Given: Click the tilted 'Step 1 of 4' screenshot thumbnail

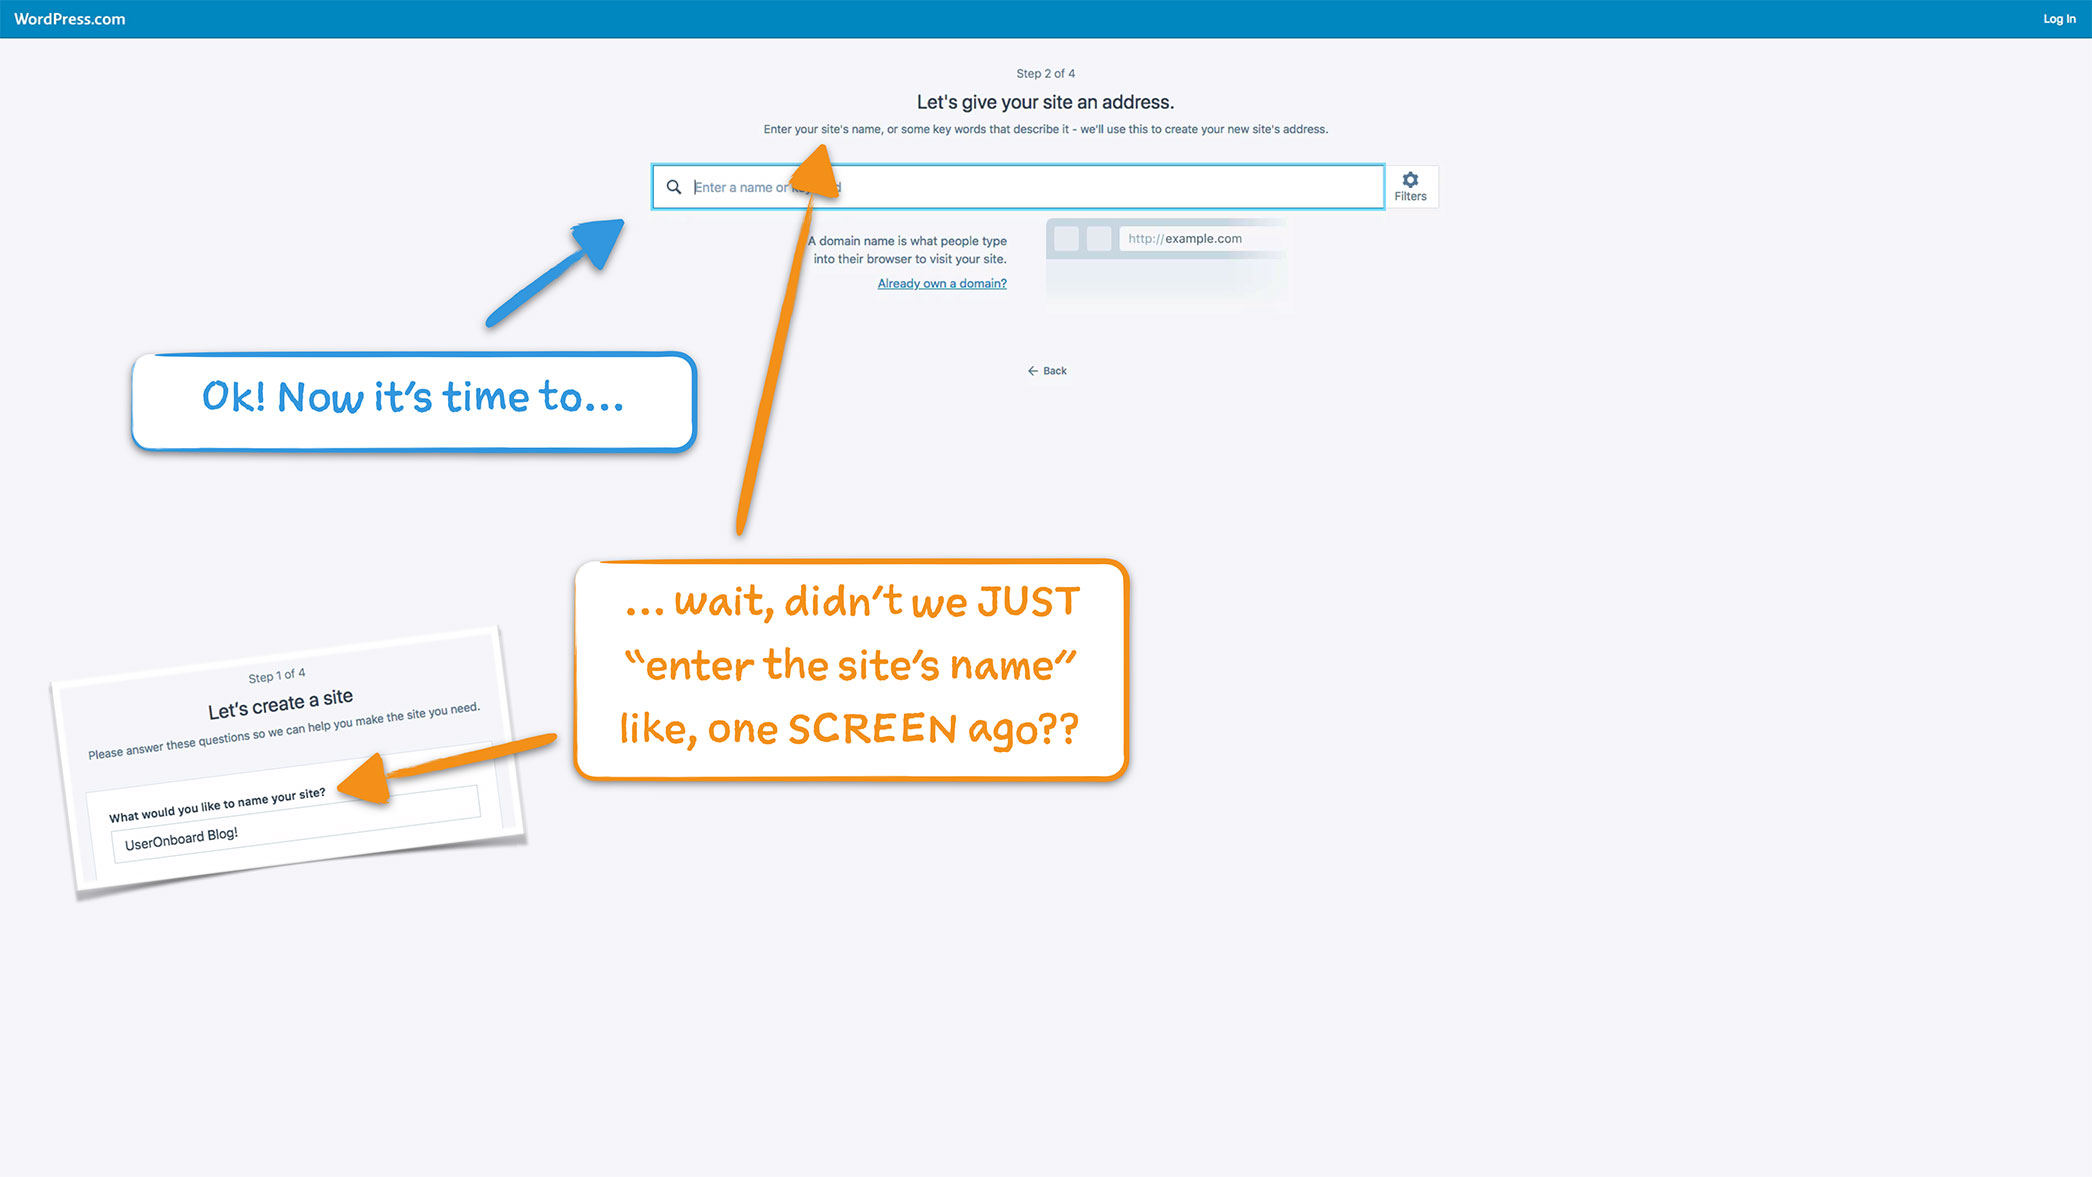Looking at the screenshot, I should click(290, 720).
